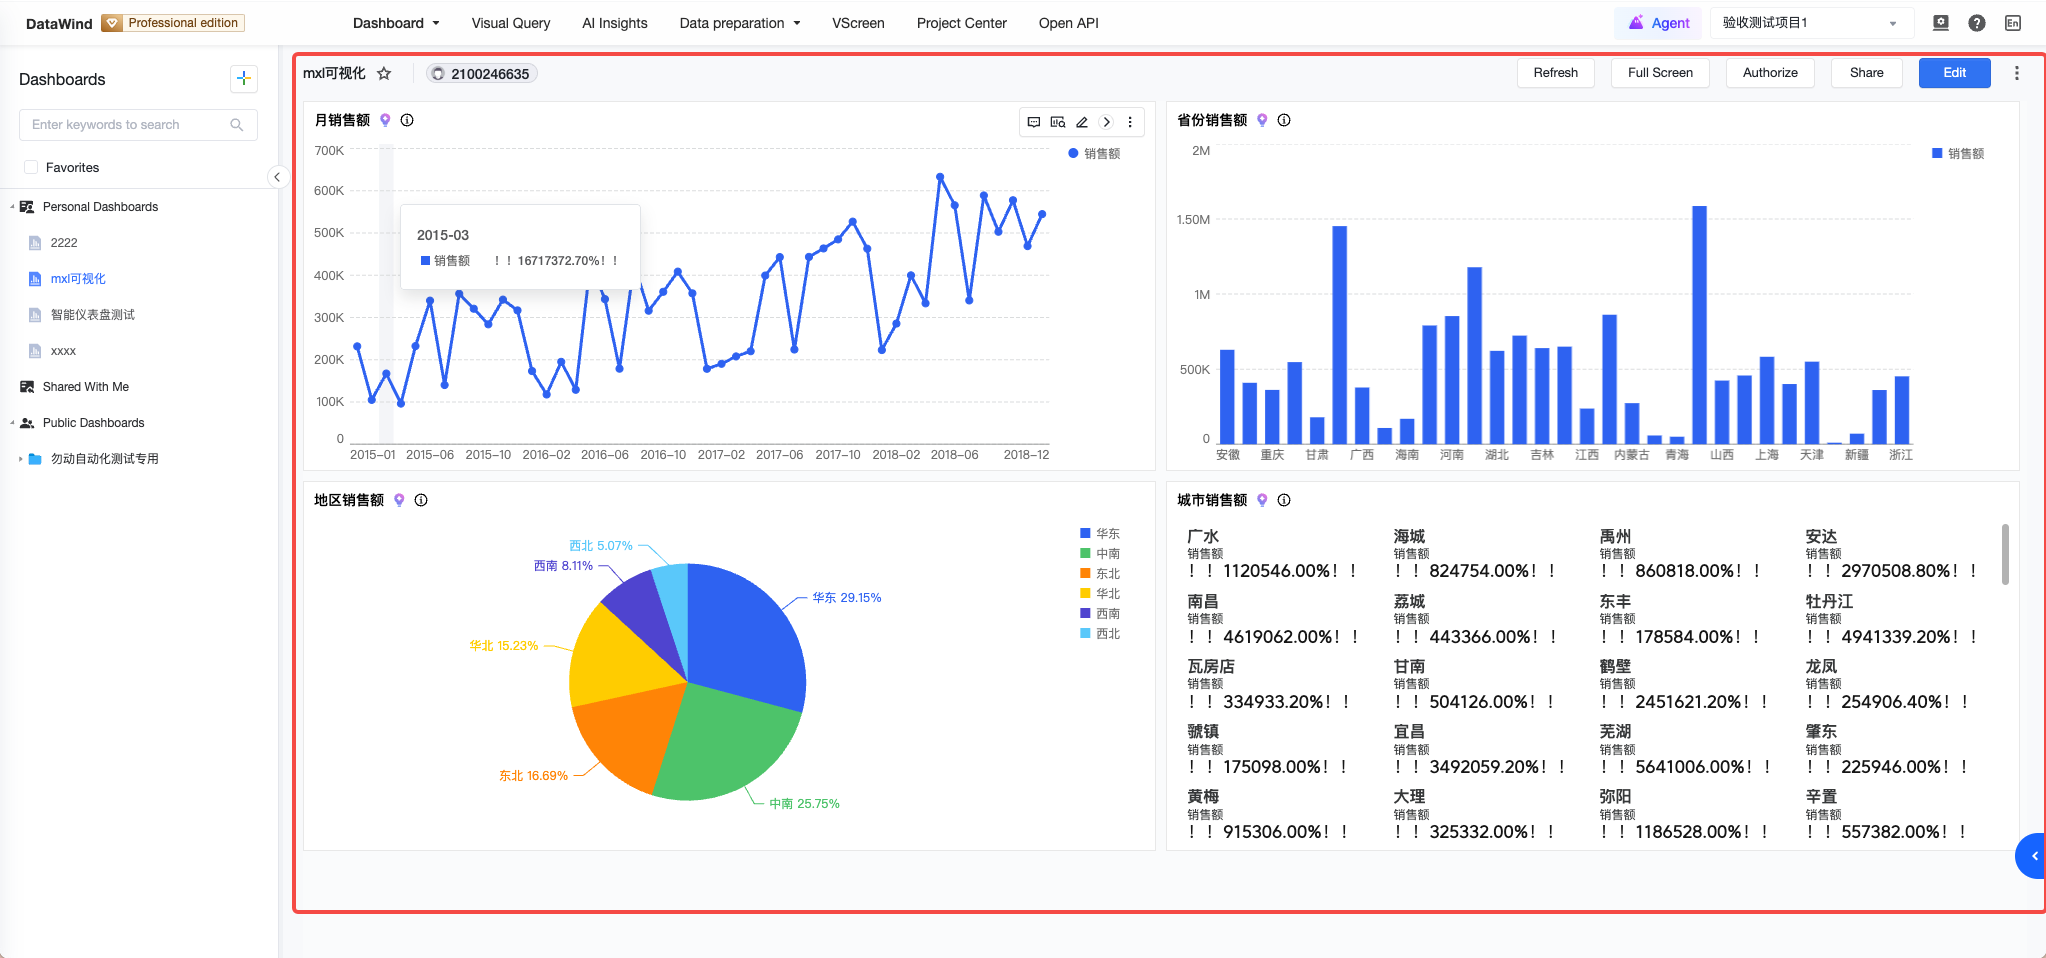Screen dimensions: 2046x958
Task: Switch language with the En icon
Action: pos(2013,23)
